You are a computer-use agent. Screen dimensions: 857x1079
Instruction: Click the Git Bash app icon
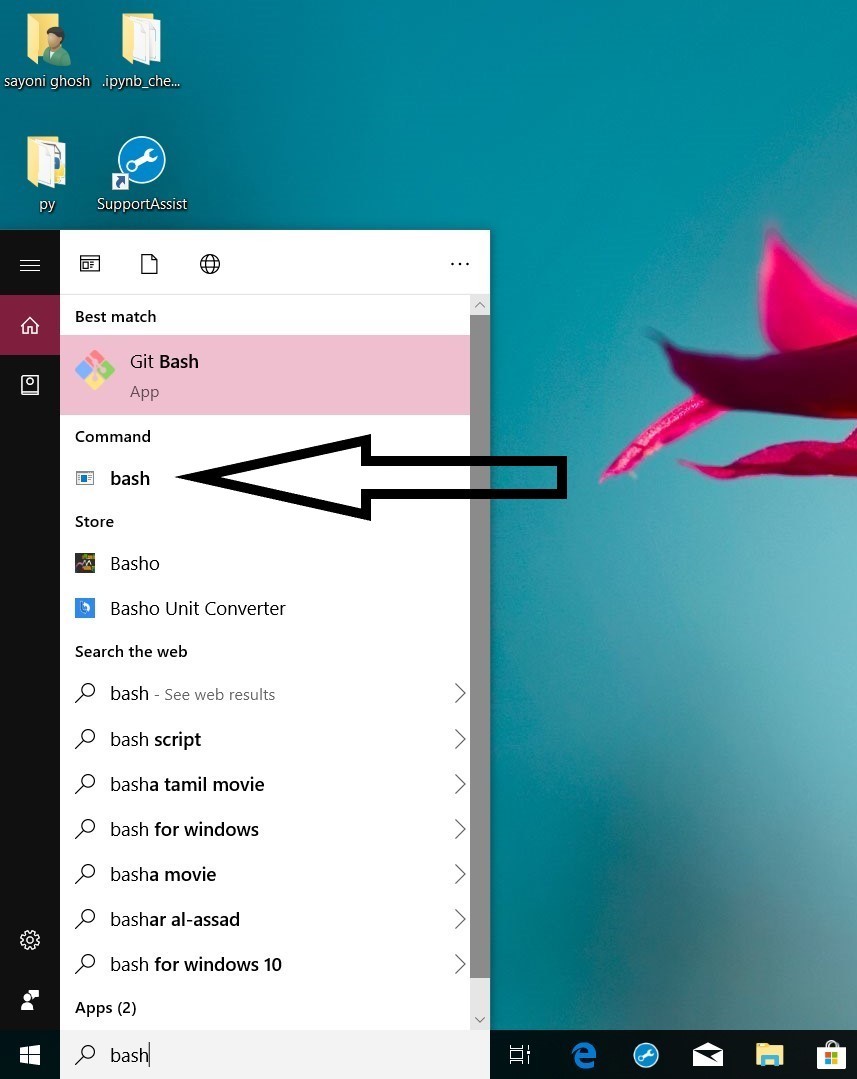coord(95,370)
